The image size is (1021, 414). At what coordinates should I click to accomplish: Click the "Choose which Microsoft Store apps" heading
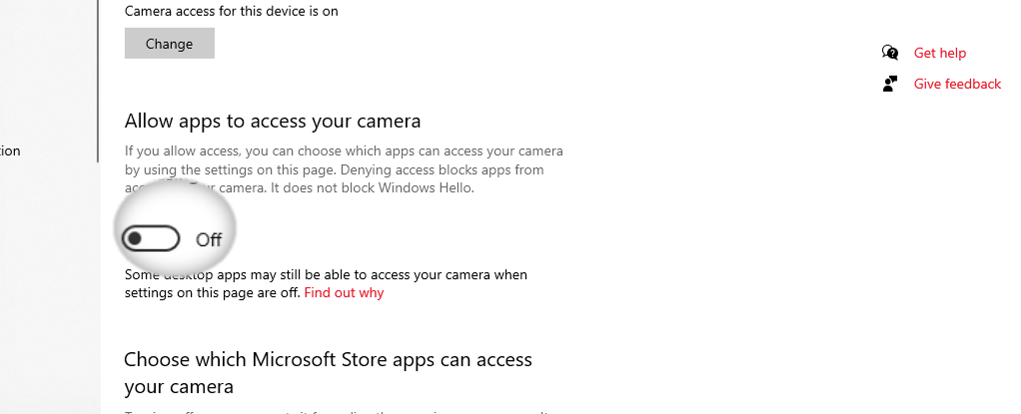coord(327,359)
